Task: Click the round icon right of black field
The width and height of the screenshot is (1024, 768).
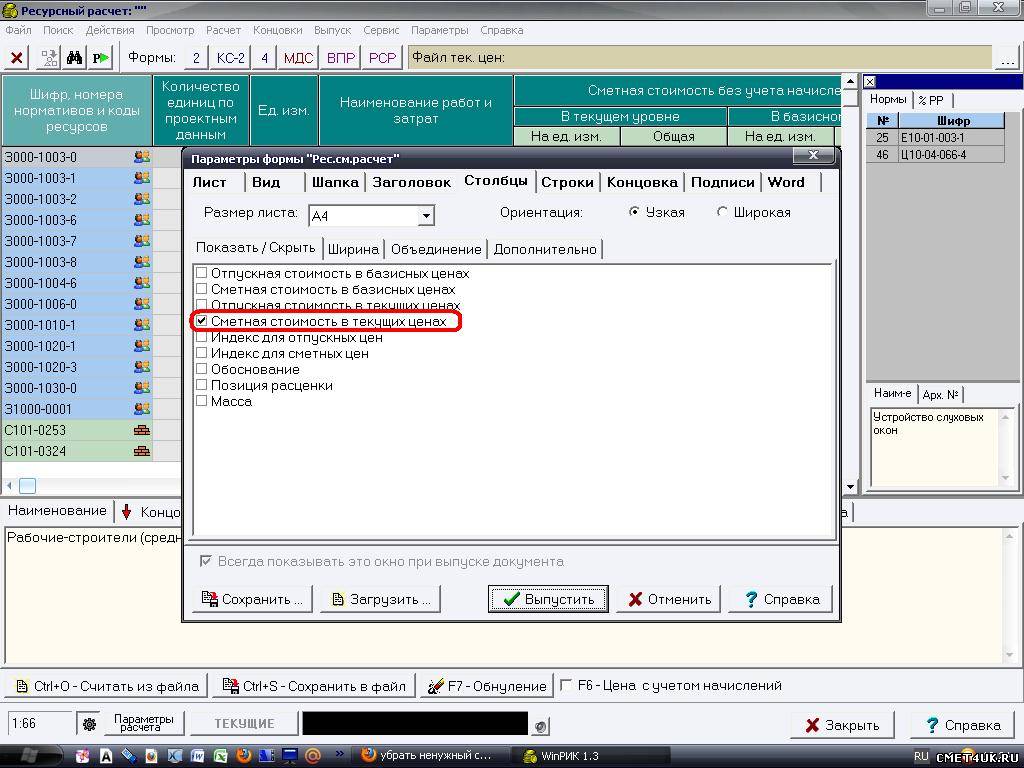Action: click(541, 726)
